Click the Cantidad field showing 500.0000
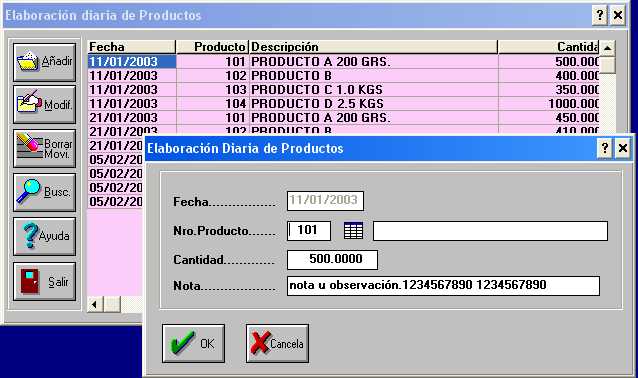The width and height of the screenshot is (638, 378). click(x=332, y=260)
